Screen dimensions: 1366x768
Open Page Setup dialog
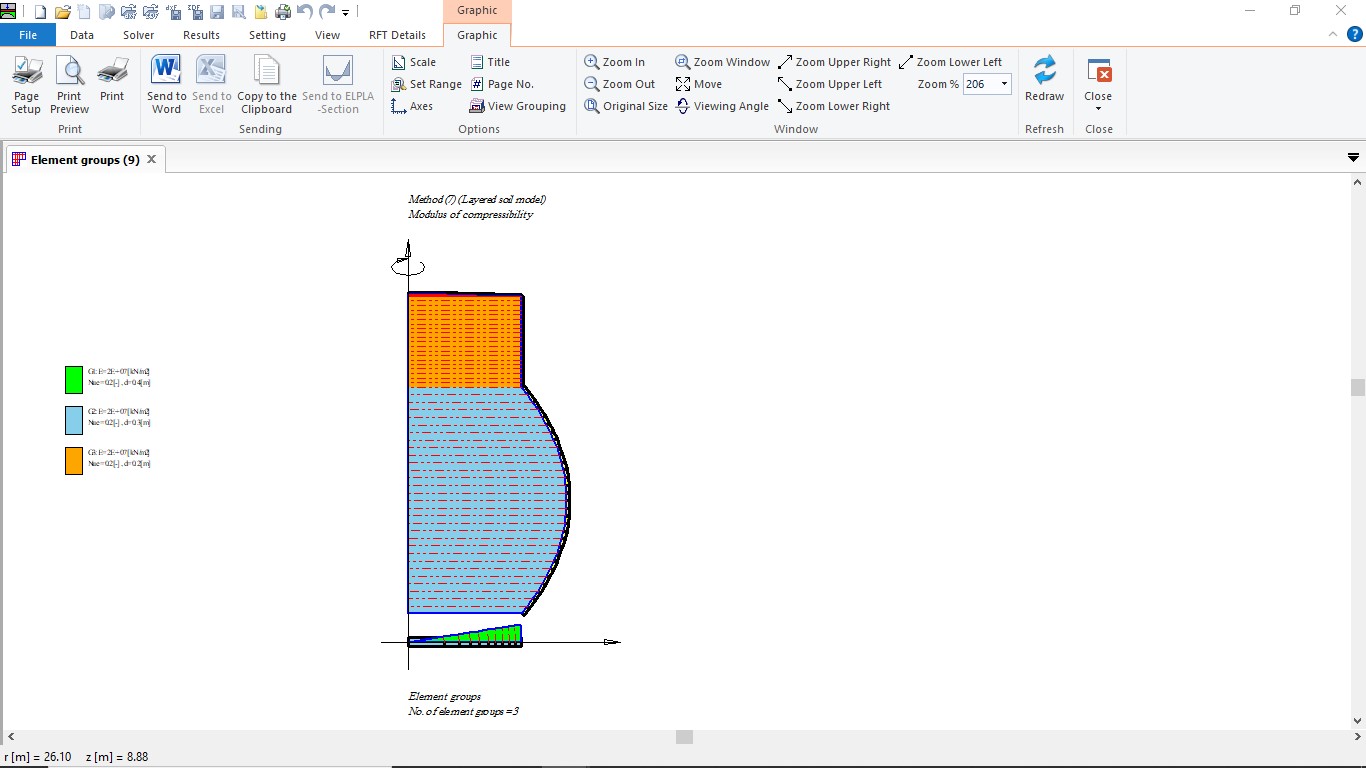26,84
